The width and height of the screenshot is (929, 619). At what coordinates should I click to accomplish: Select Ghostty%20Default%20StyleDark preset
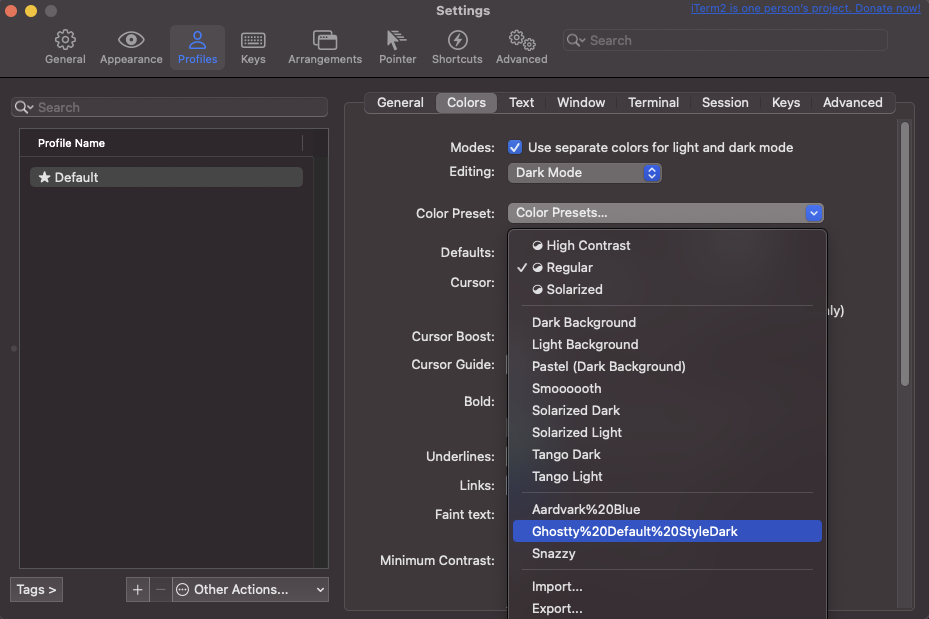tap(667, 531)
